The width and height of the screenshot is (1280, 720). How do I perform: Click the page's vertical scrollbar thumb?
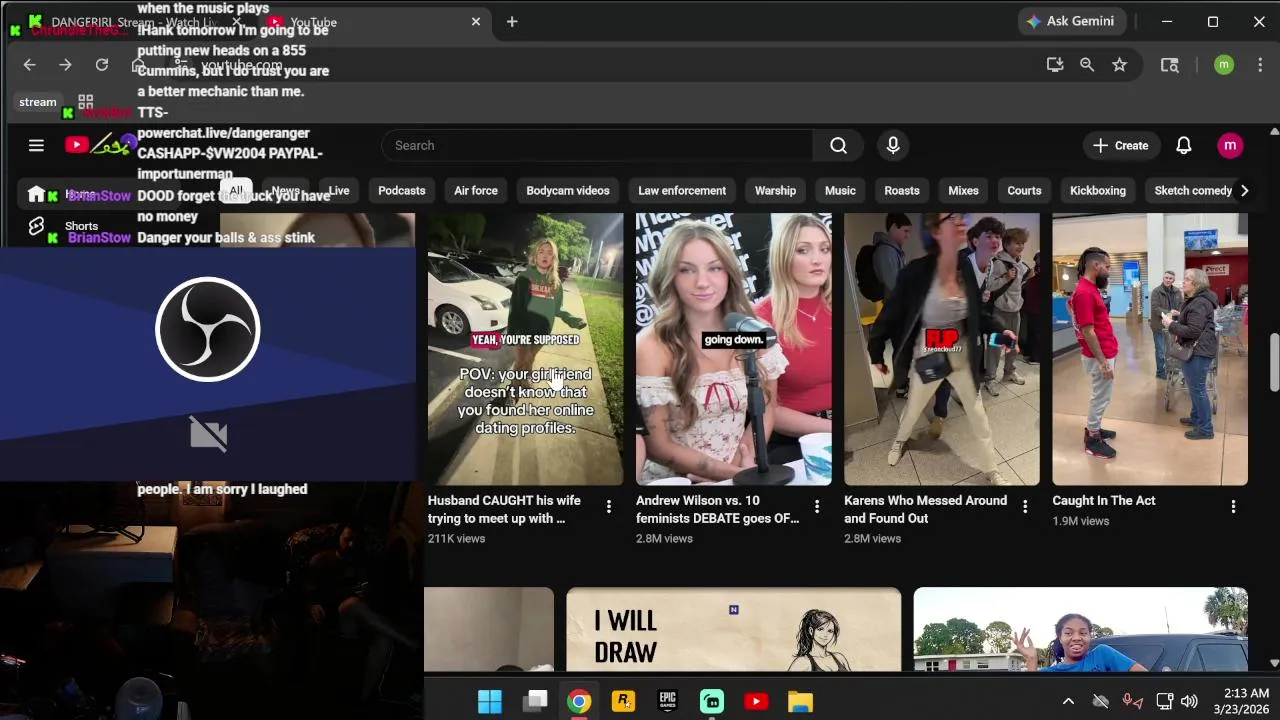(x=1274, y=363)
